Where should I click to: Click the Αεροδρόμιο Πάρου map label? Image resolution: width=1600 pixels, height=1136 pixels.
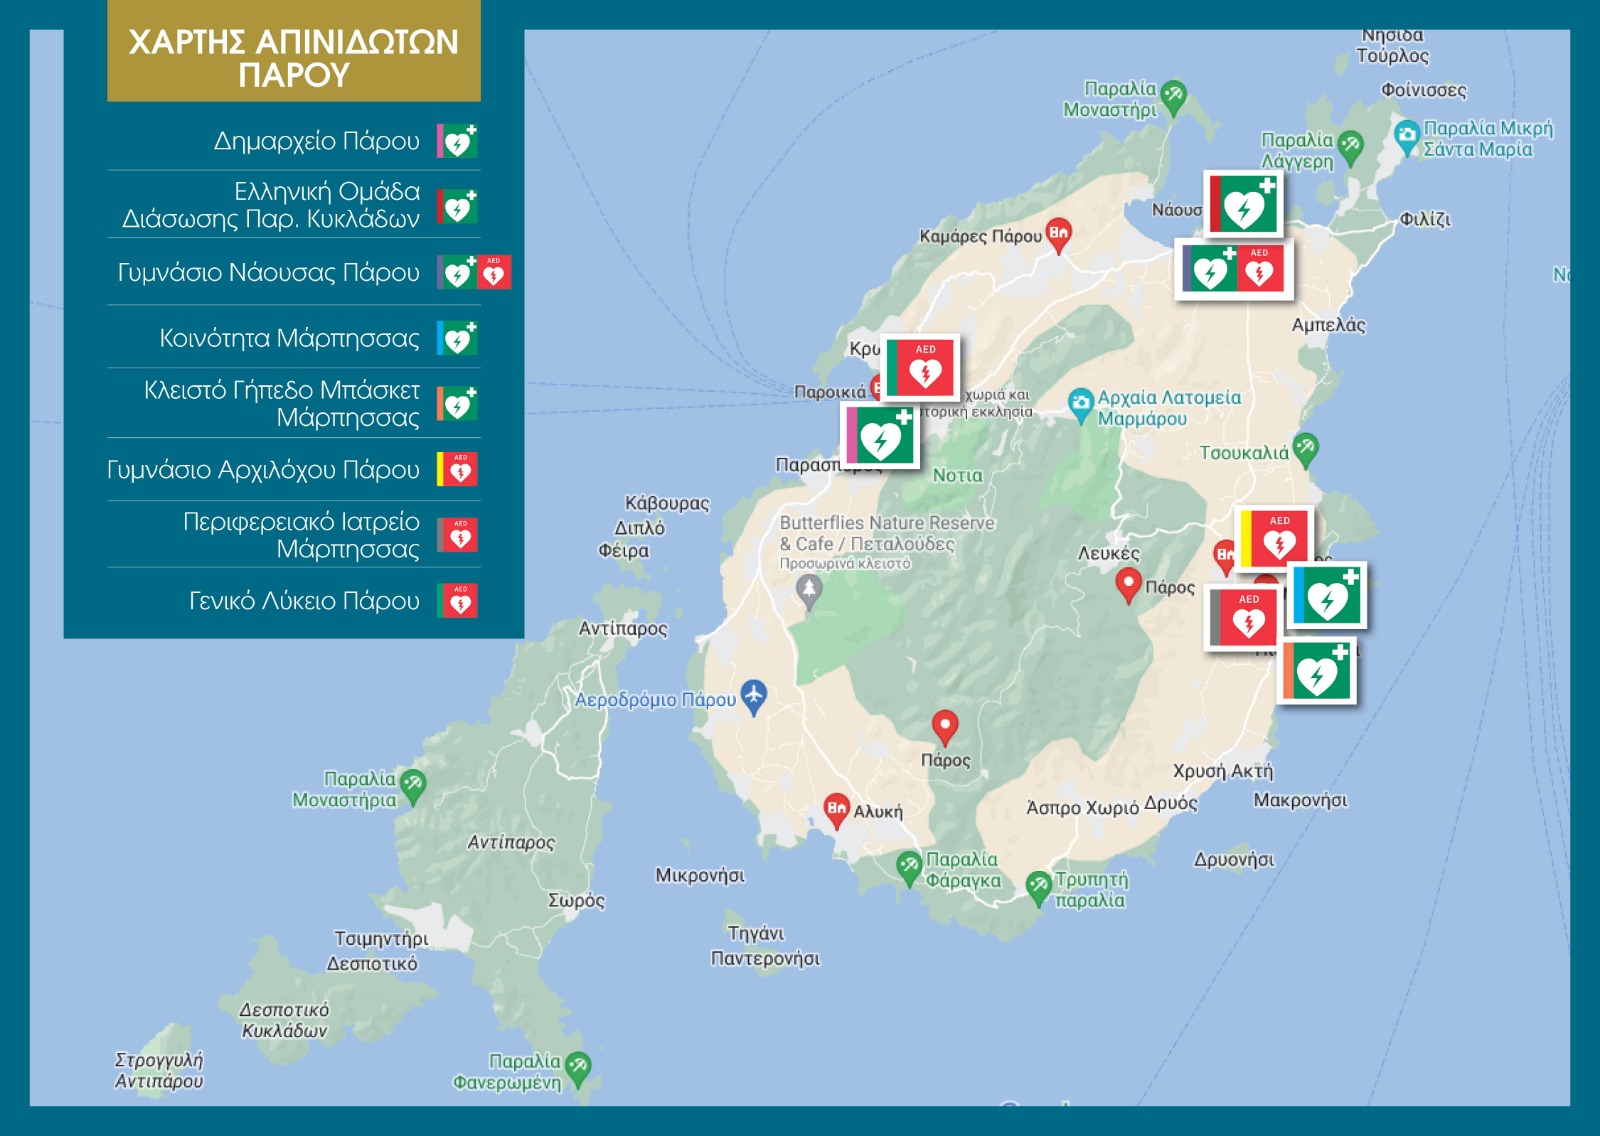click(655, 700)
